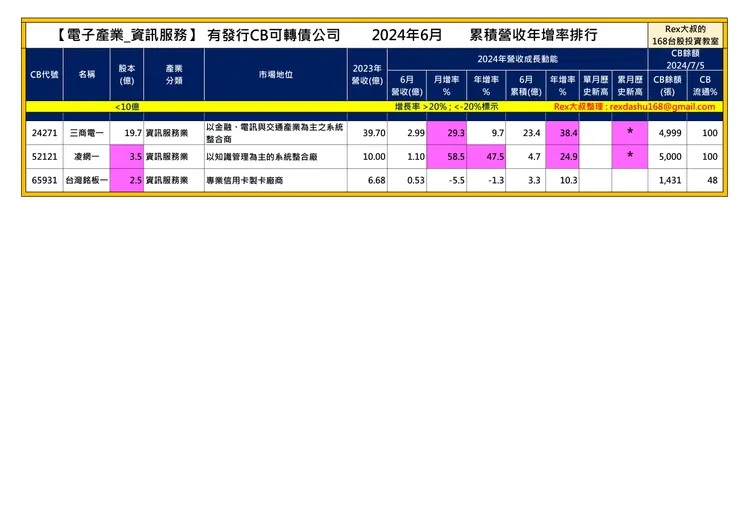This screenshot has width=740, height=523.
Task: Select 資訊服務業 in the 三商電一 row
Action: click(167, 133)
